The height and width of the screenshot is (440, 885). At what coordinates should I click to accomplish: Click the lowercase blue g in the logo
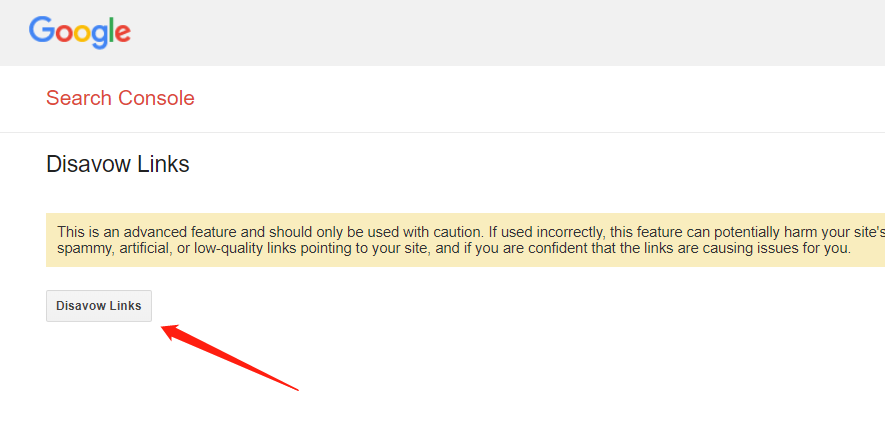(97, 37)
